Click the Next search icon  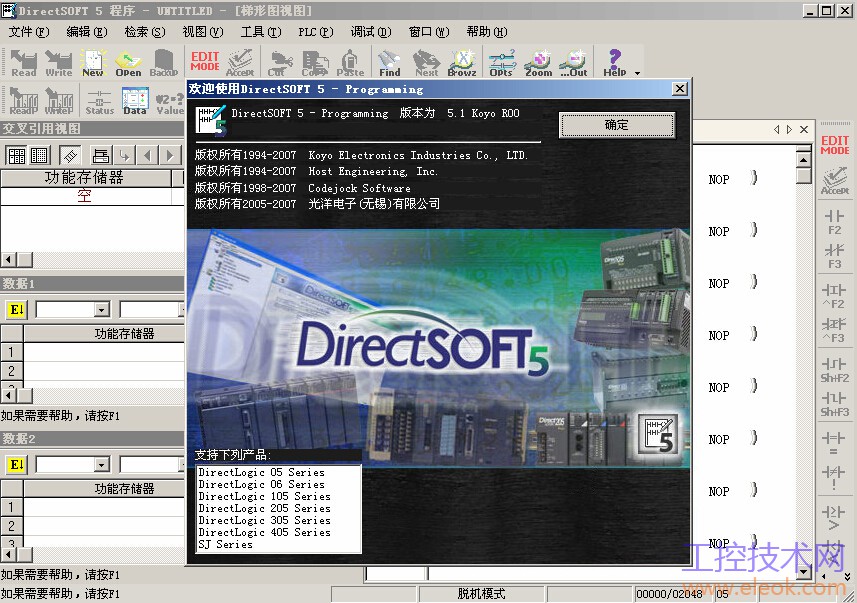click(x=426, y=62)
